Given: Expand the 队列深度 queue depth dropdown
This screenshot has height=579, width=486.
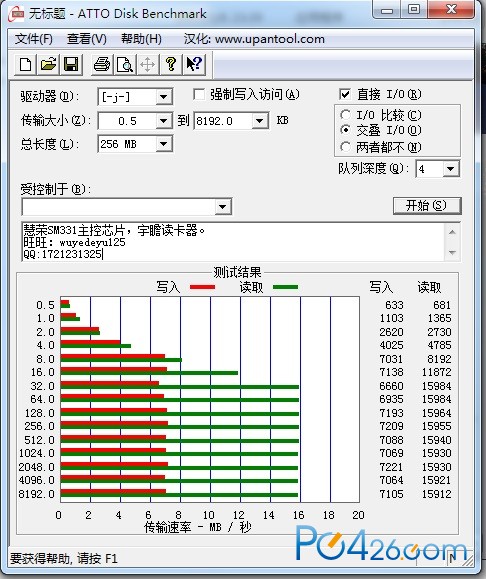Looking at the screenshot, I should pos(450,169).
